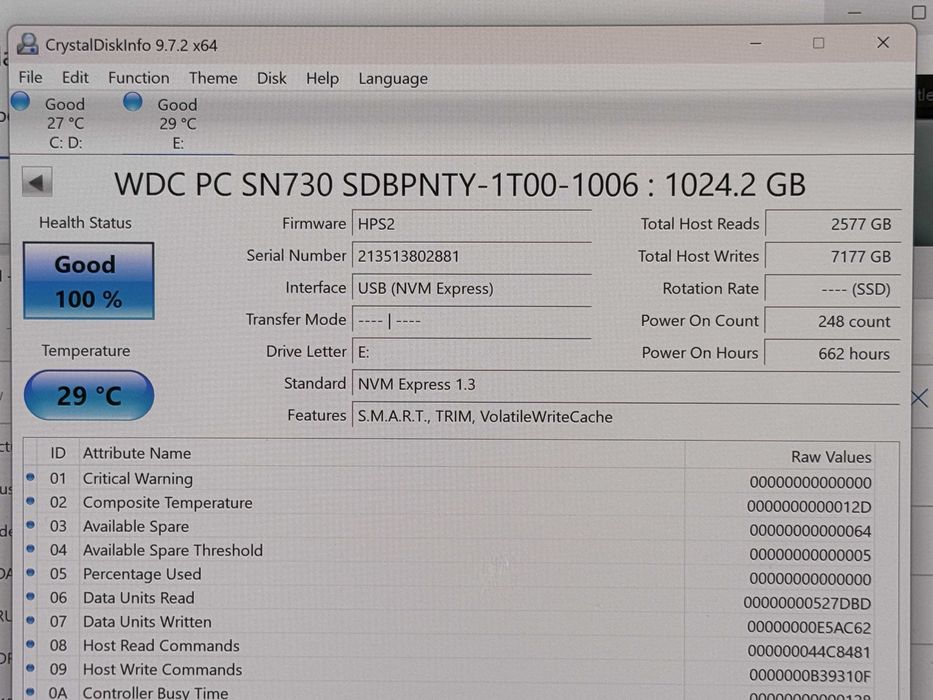Select the E: disk status orb

tap(133, 102)
